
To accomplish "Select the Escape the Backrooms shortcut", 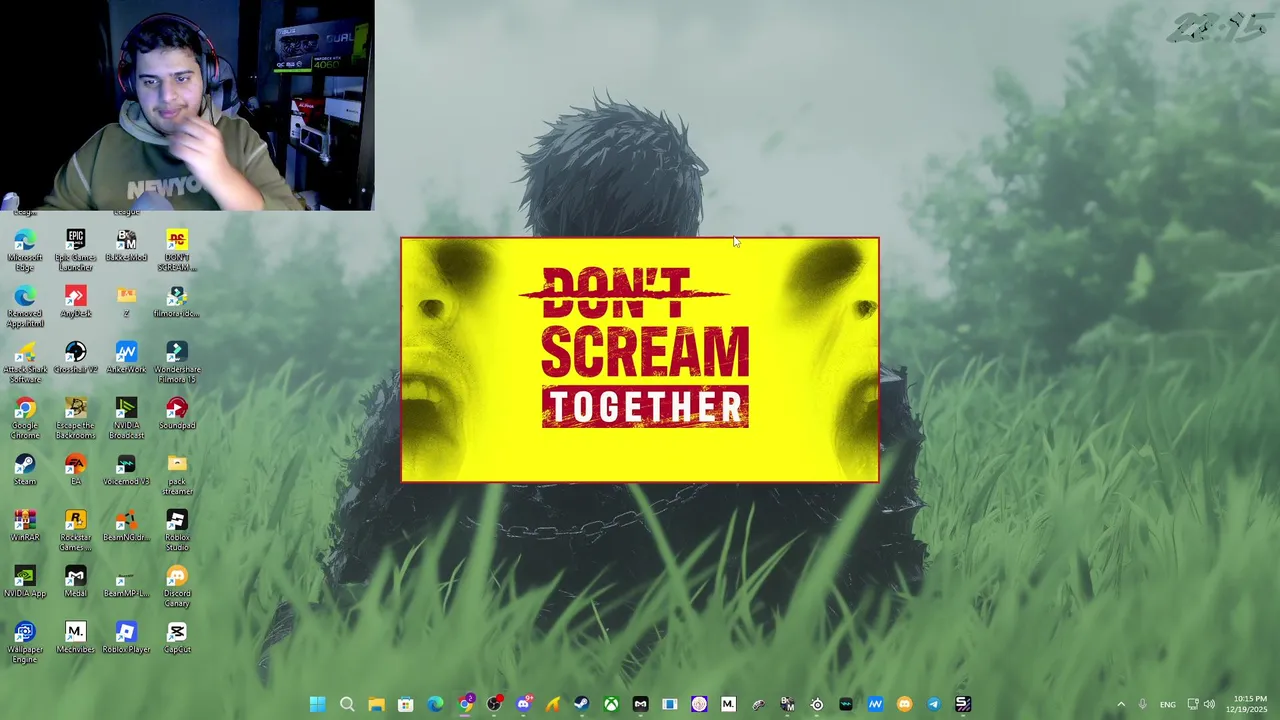I will [x=76, y=418].
